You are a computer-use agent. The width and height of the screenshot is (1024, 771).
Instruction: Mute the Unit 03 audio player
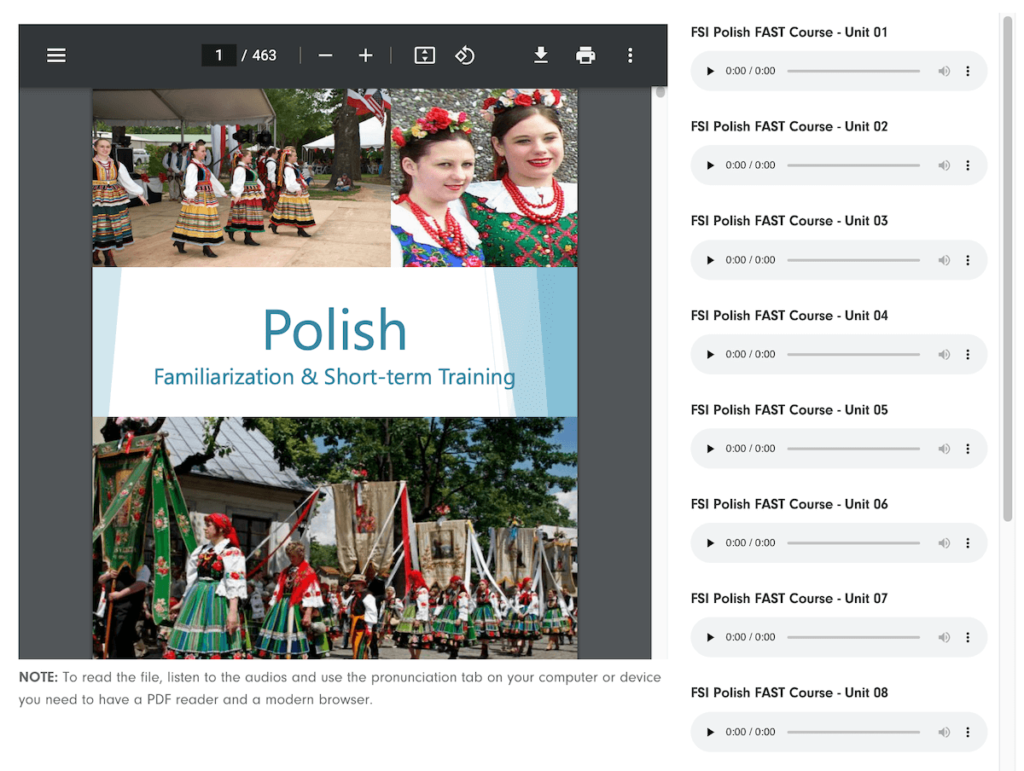[944, 260]
